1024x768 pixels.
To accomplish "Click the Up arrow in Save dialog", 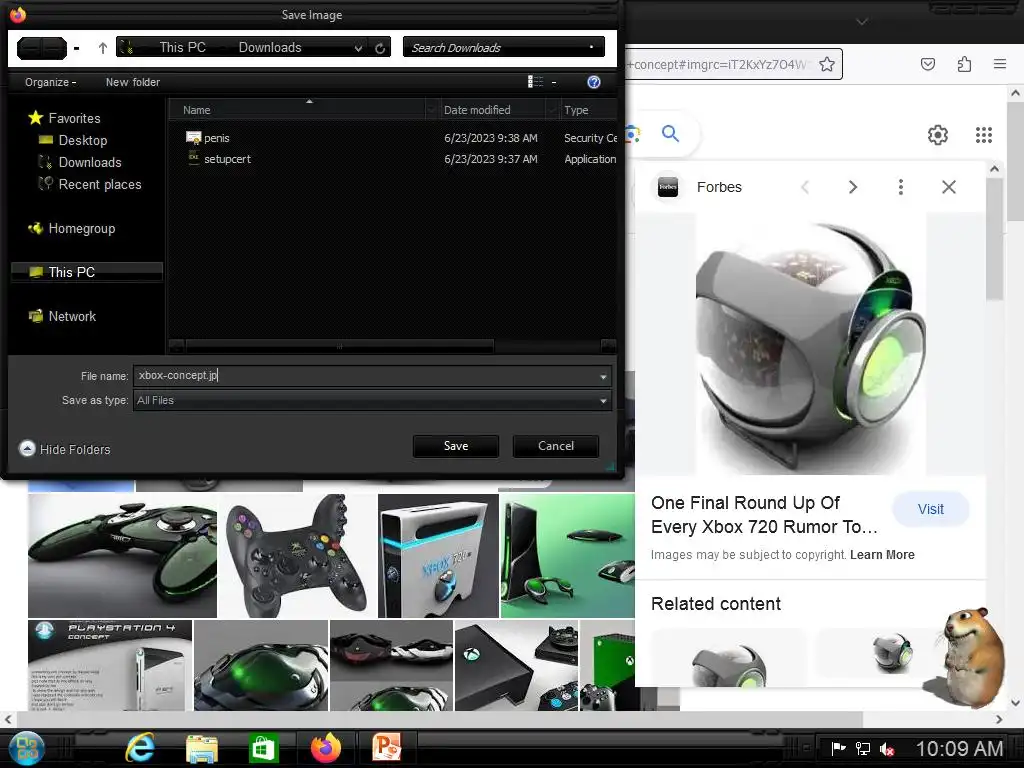I will (103, 48).
